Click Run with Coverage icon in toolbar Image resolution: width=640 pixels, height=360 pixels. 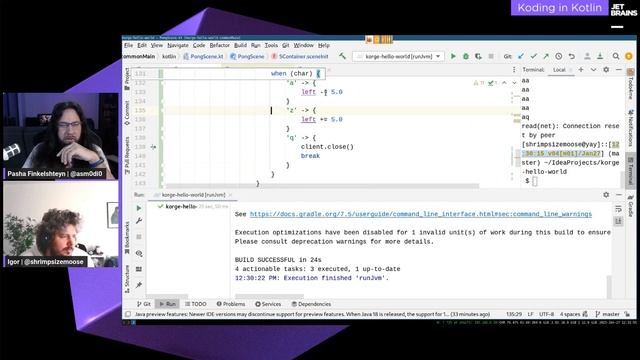click(478, 56)
